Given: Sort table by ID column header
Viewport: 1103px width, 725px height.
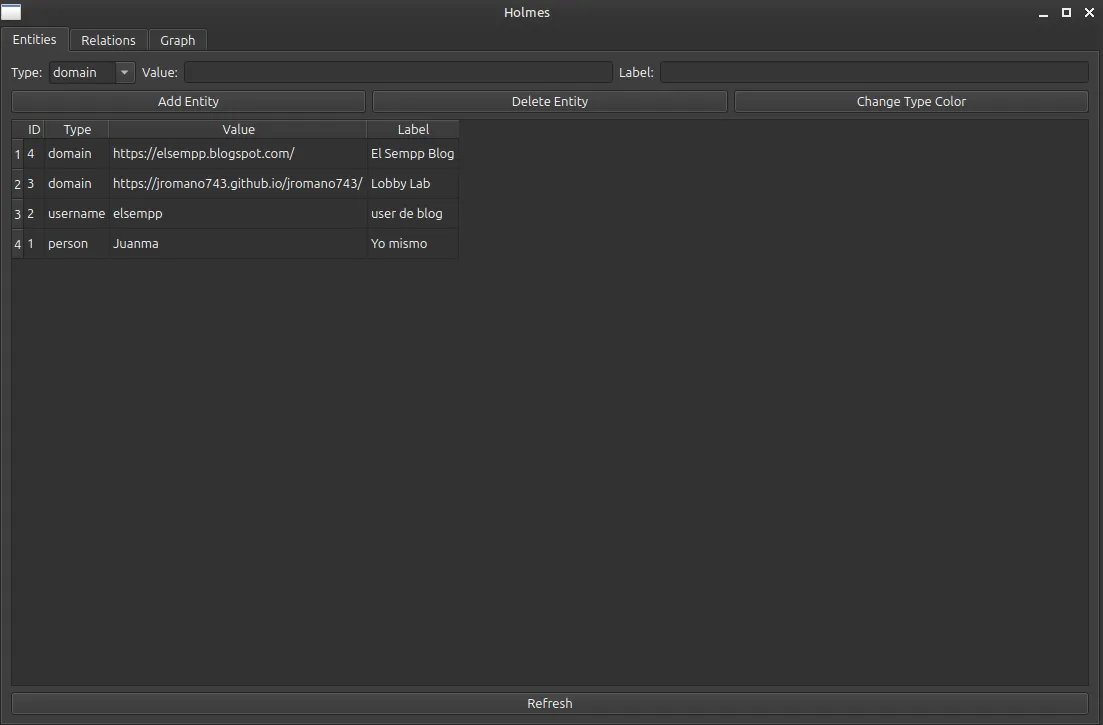Looking at the screenshot, I should tap(34, 129).
